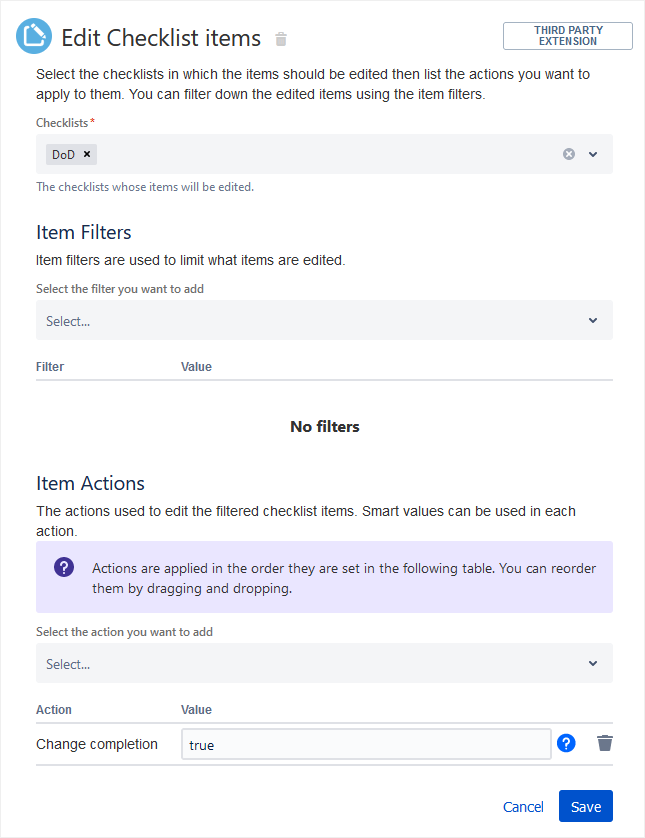
Task: Click the Third Party Extension badge
Action: coord(567,36)
